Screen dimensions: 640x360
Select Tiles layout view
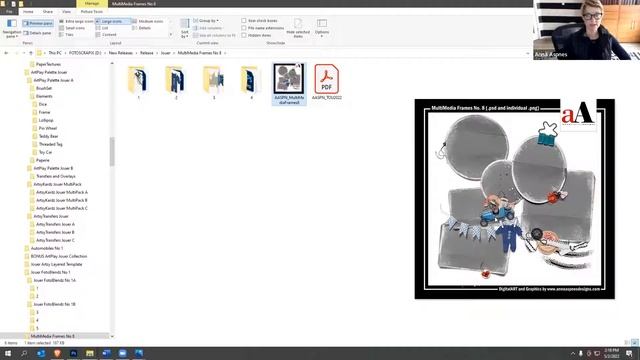coord(67,35)
